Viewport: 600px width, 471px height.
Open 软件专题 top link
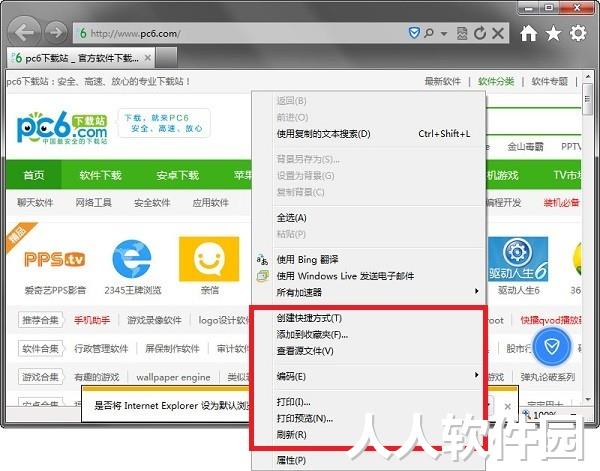tap(549, 81)
